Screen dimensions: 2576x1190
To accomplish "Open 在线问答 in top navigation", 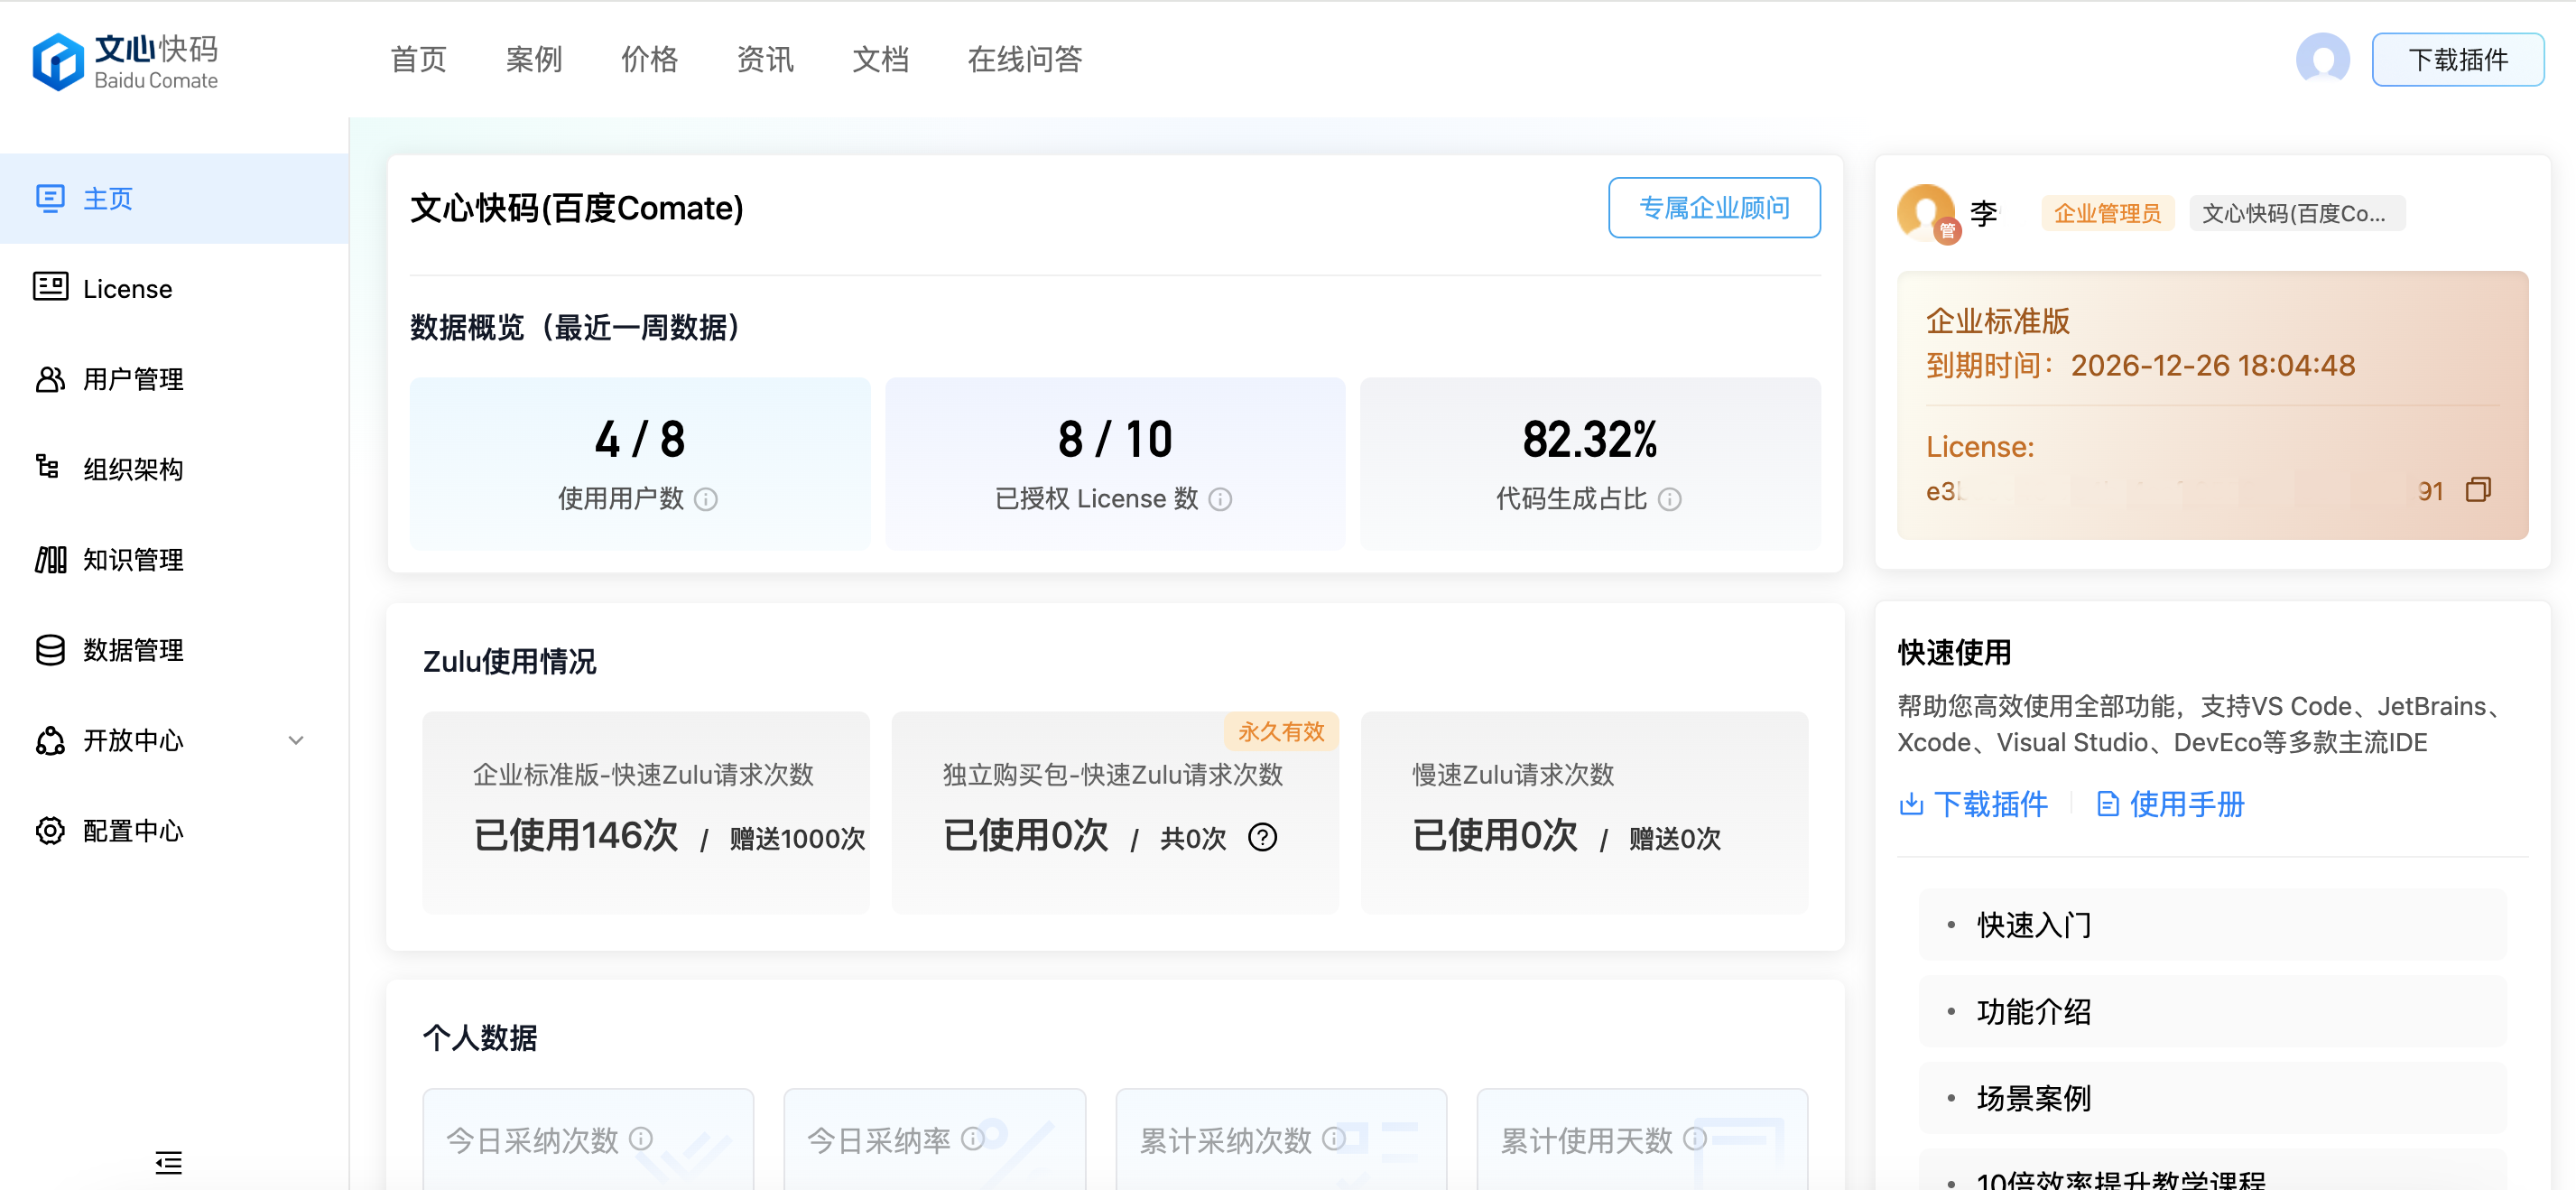I will pos(1025,59).
